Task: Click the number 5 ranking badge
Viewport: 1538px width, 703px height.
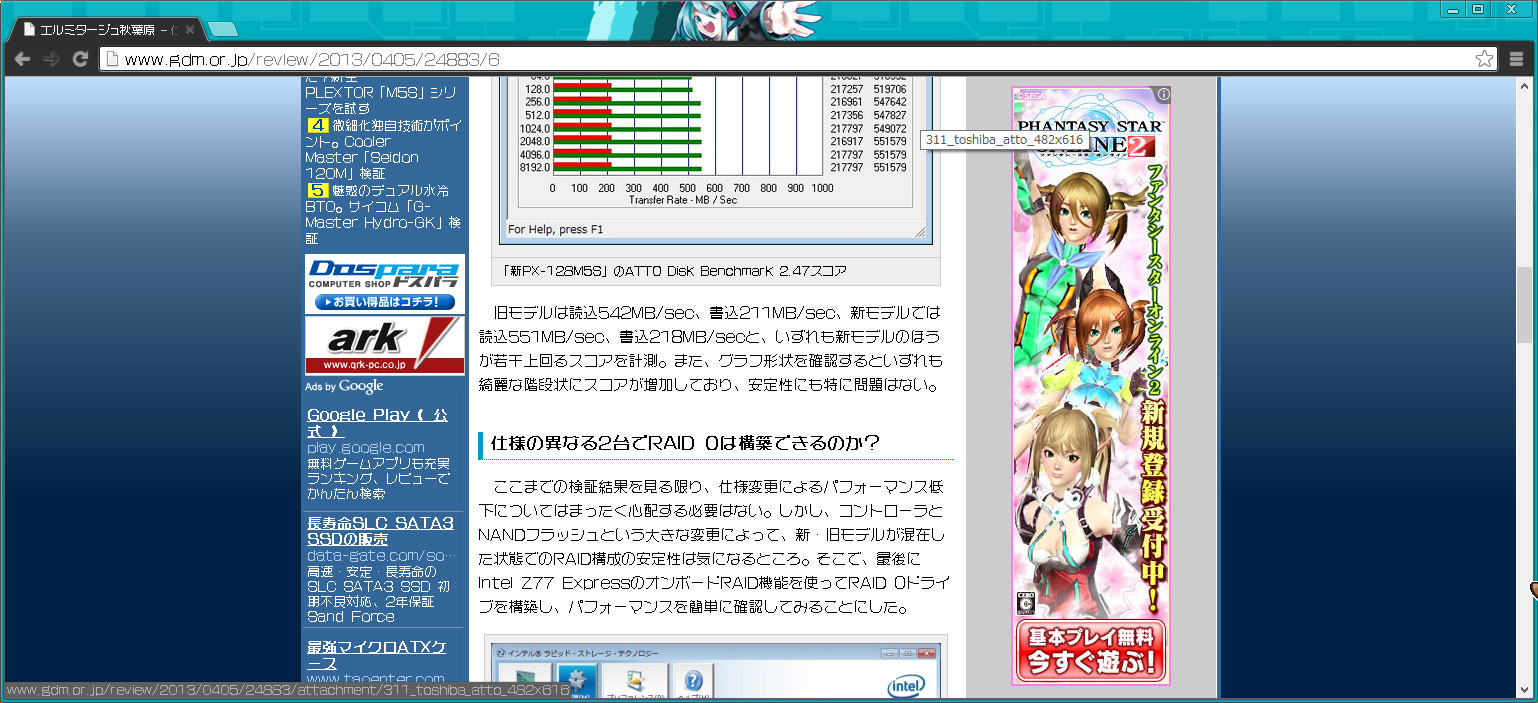Action: click(318, 190)
